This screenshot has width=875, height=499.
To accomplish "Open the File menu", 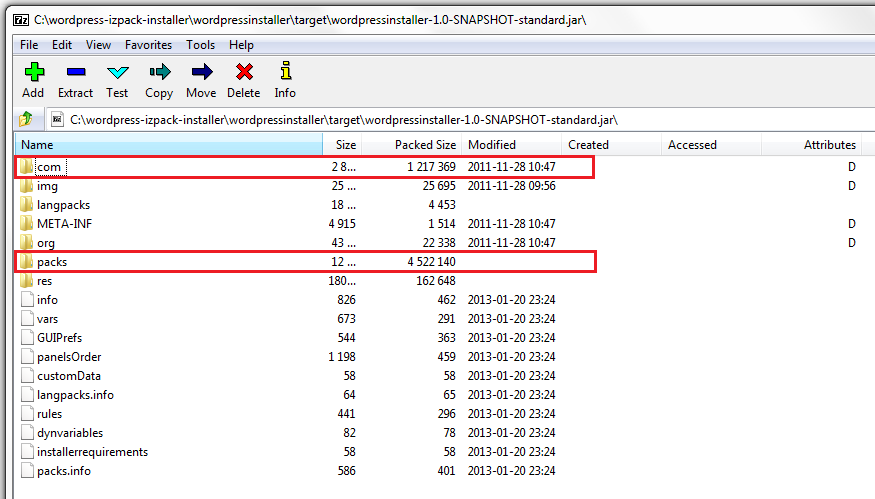I will 29,45.
